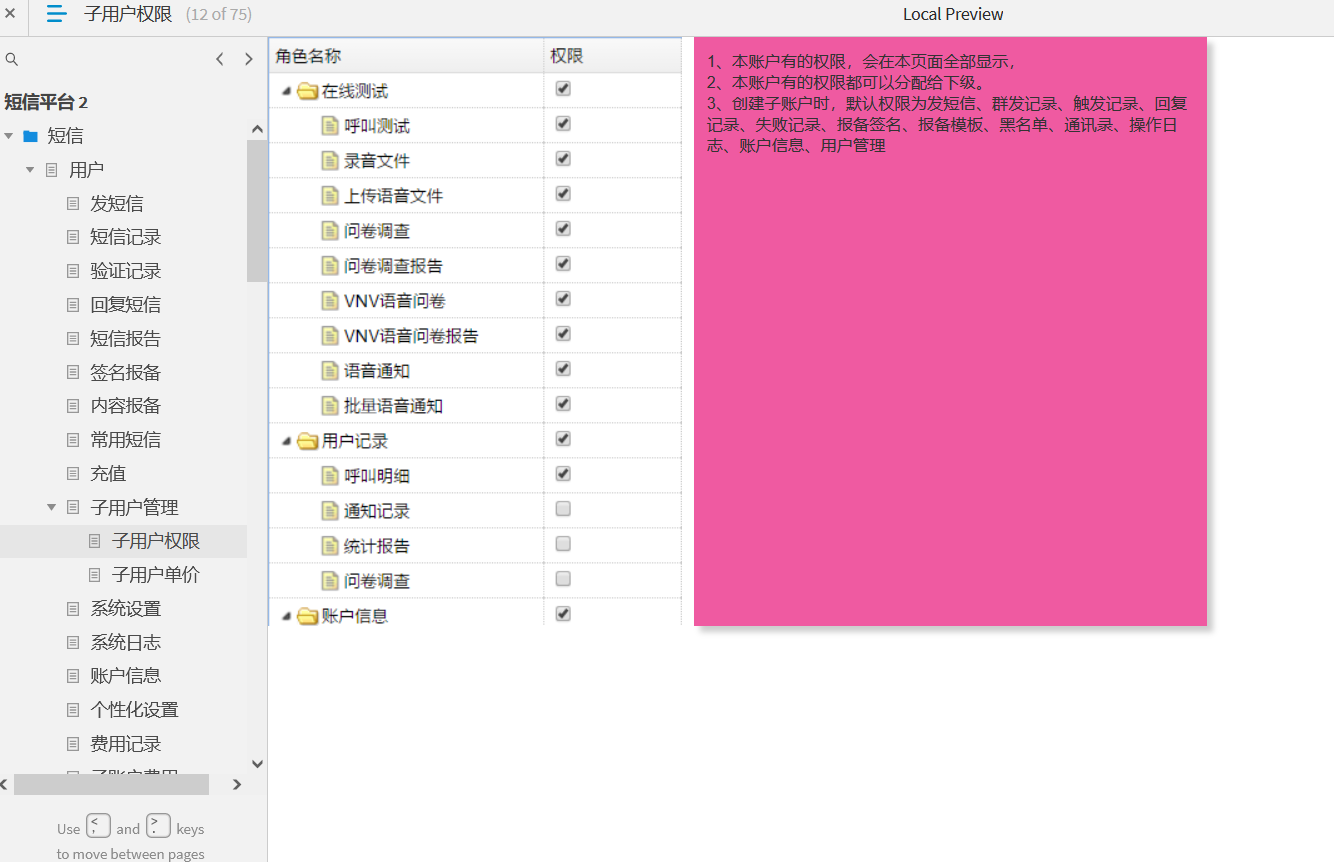Click sidebar vertical scrollbar up arrow
Screen dimensions: 1334x862
click(257, 129)
